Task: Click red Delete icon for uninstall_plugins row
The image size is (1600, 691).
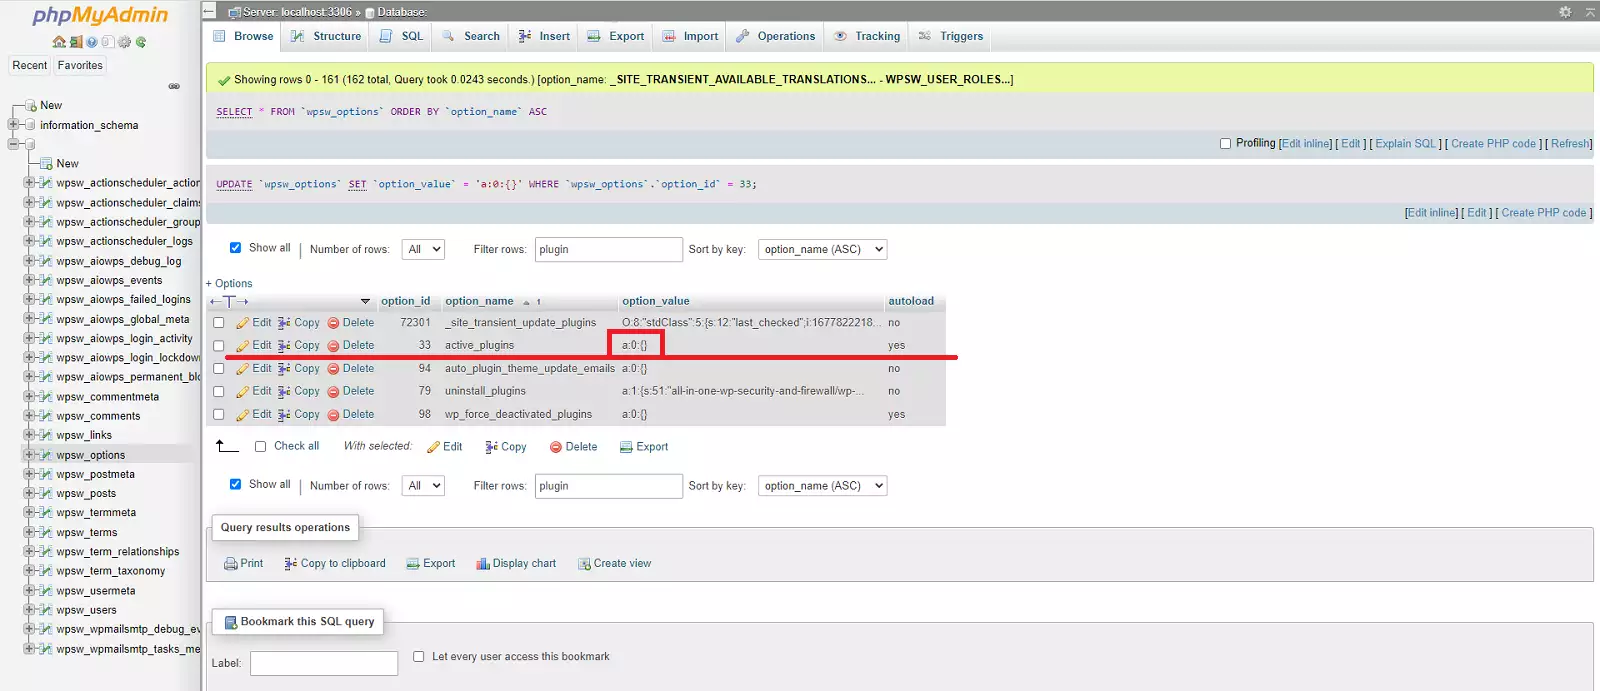Action: pyautogui.click(x=334, y=392)
